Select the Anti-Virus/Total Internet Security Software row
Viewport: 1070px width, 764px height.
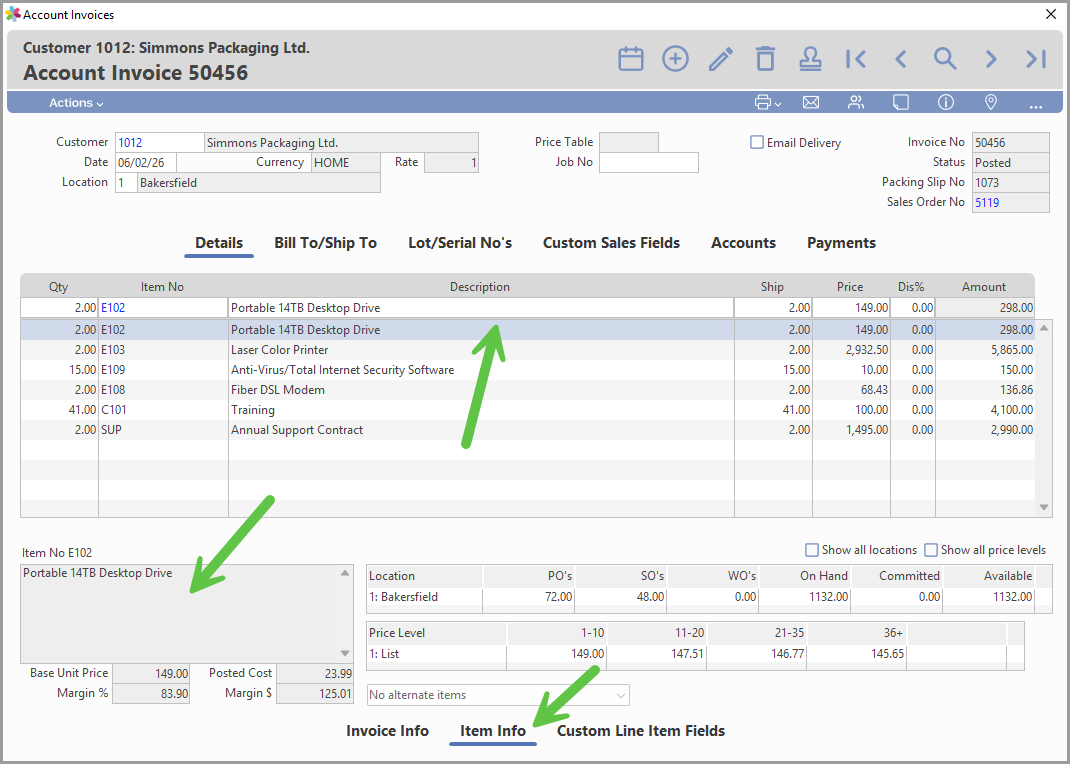[x=527, y=370]
